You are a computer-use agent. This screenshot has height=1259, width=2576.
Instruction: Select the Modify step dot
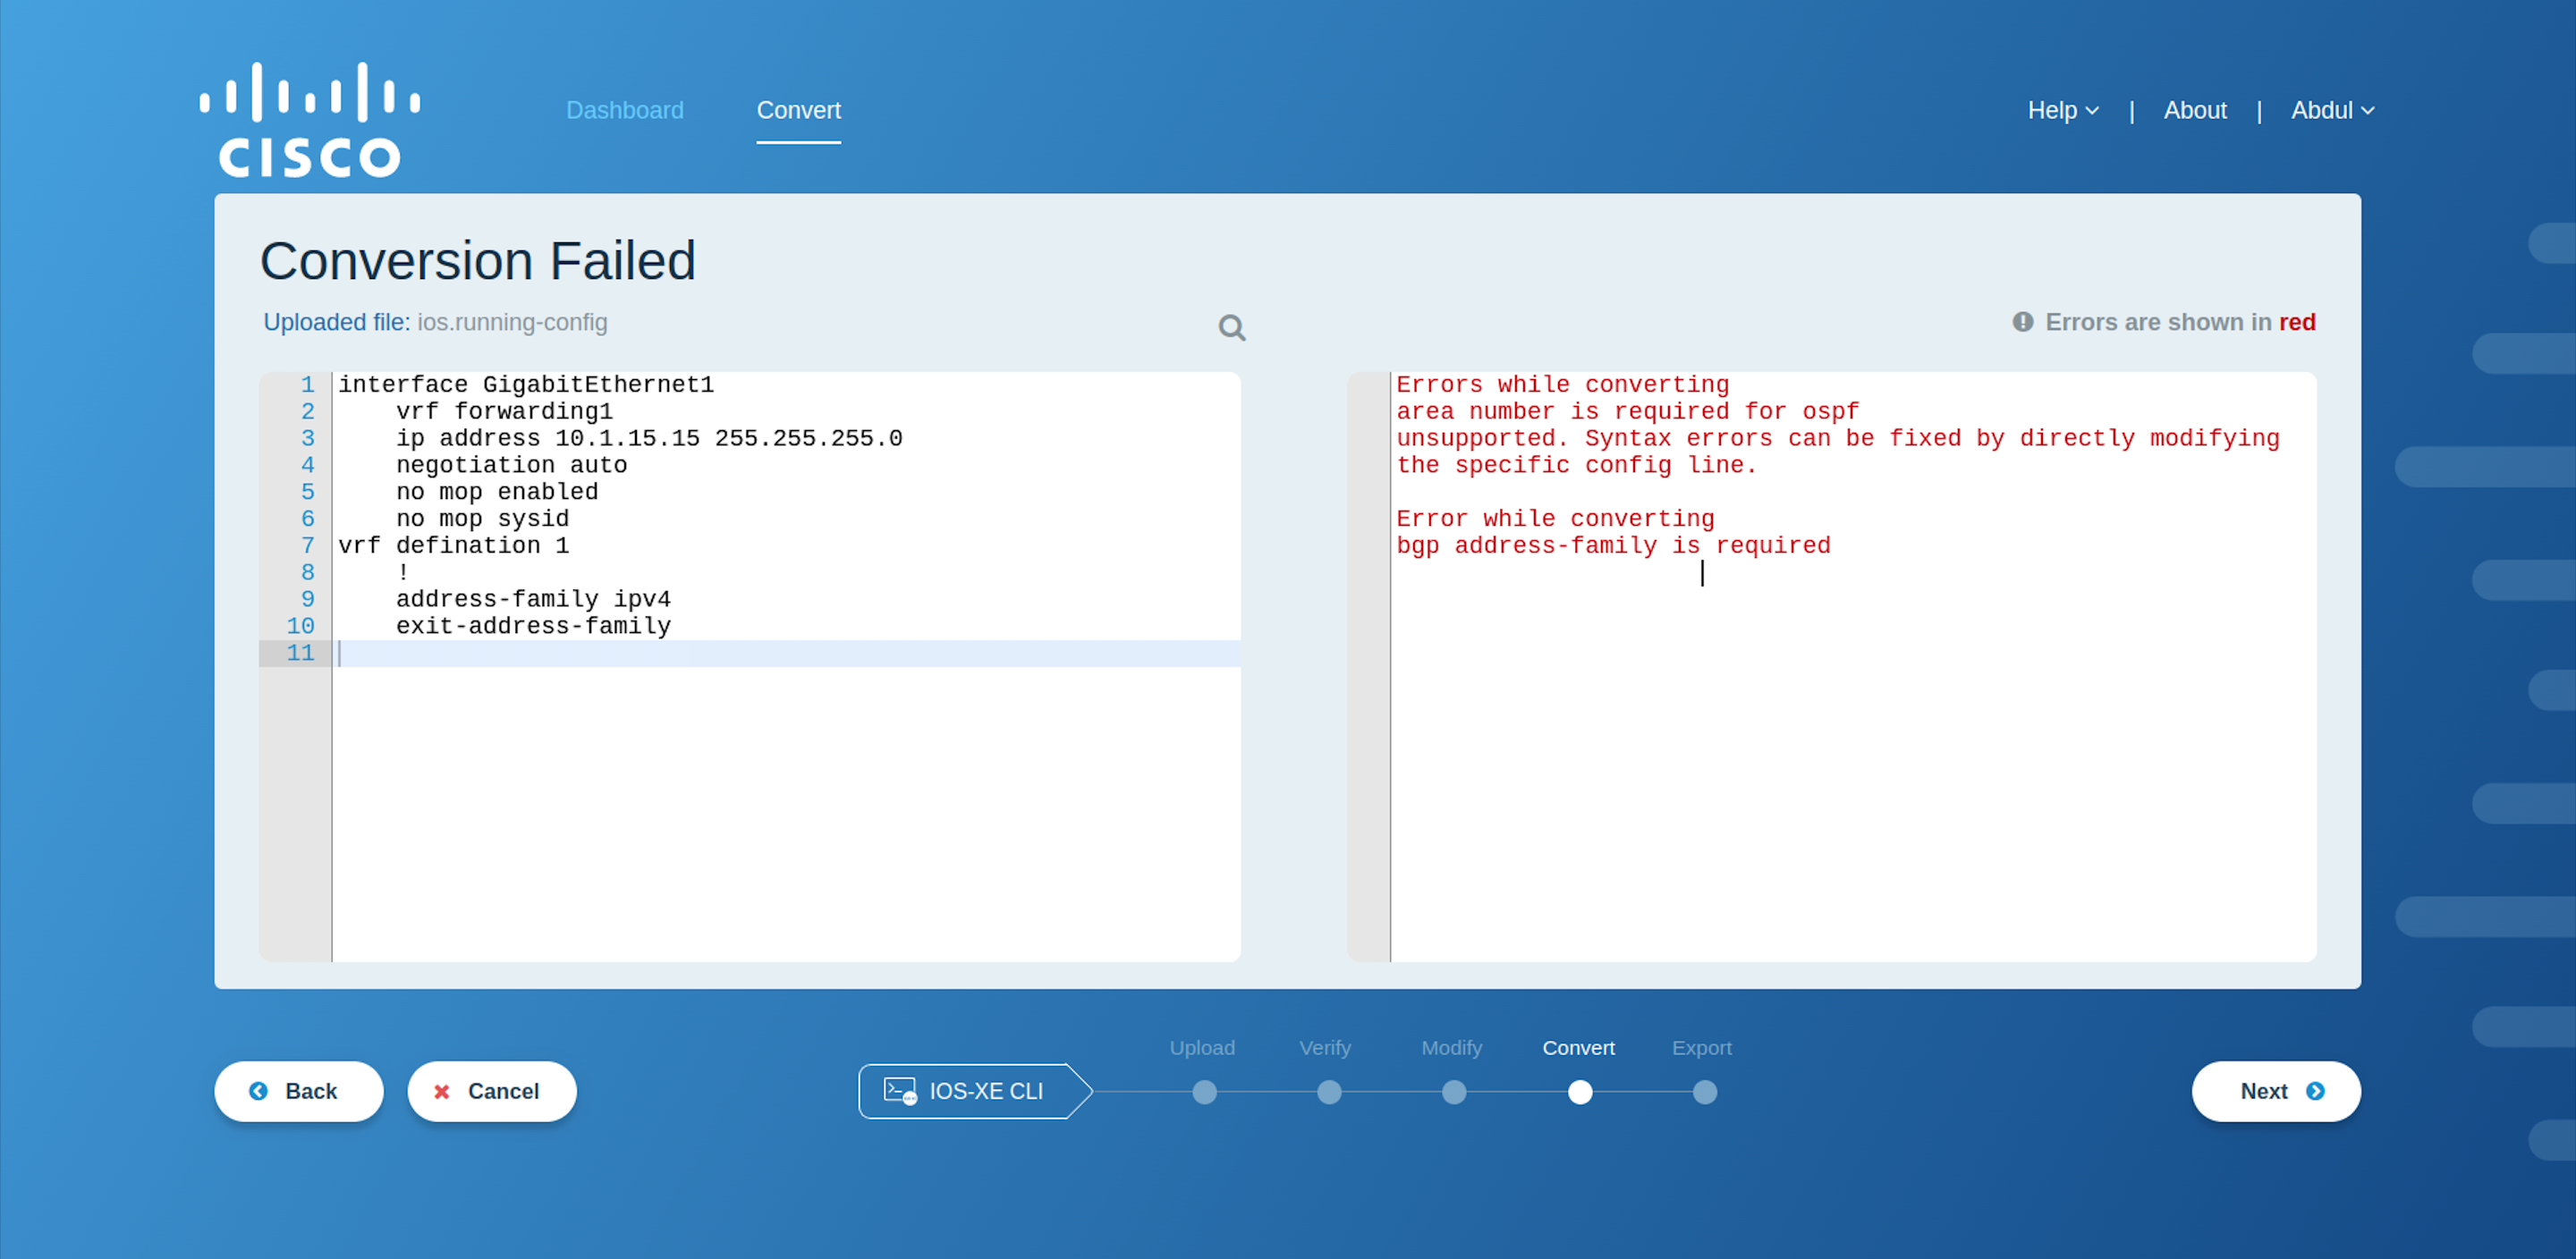[x=1454, y=1092]
